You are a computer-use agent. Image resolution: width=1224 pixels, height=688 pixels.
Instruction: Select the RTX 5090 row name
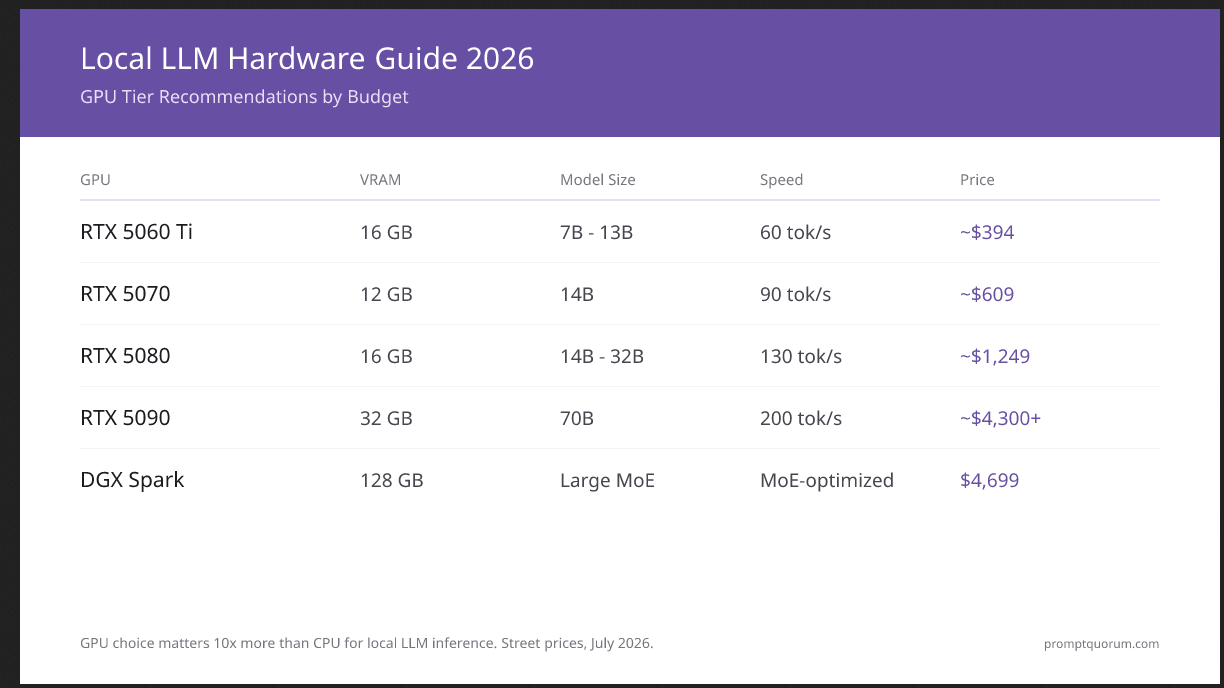(125, 418)
